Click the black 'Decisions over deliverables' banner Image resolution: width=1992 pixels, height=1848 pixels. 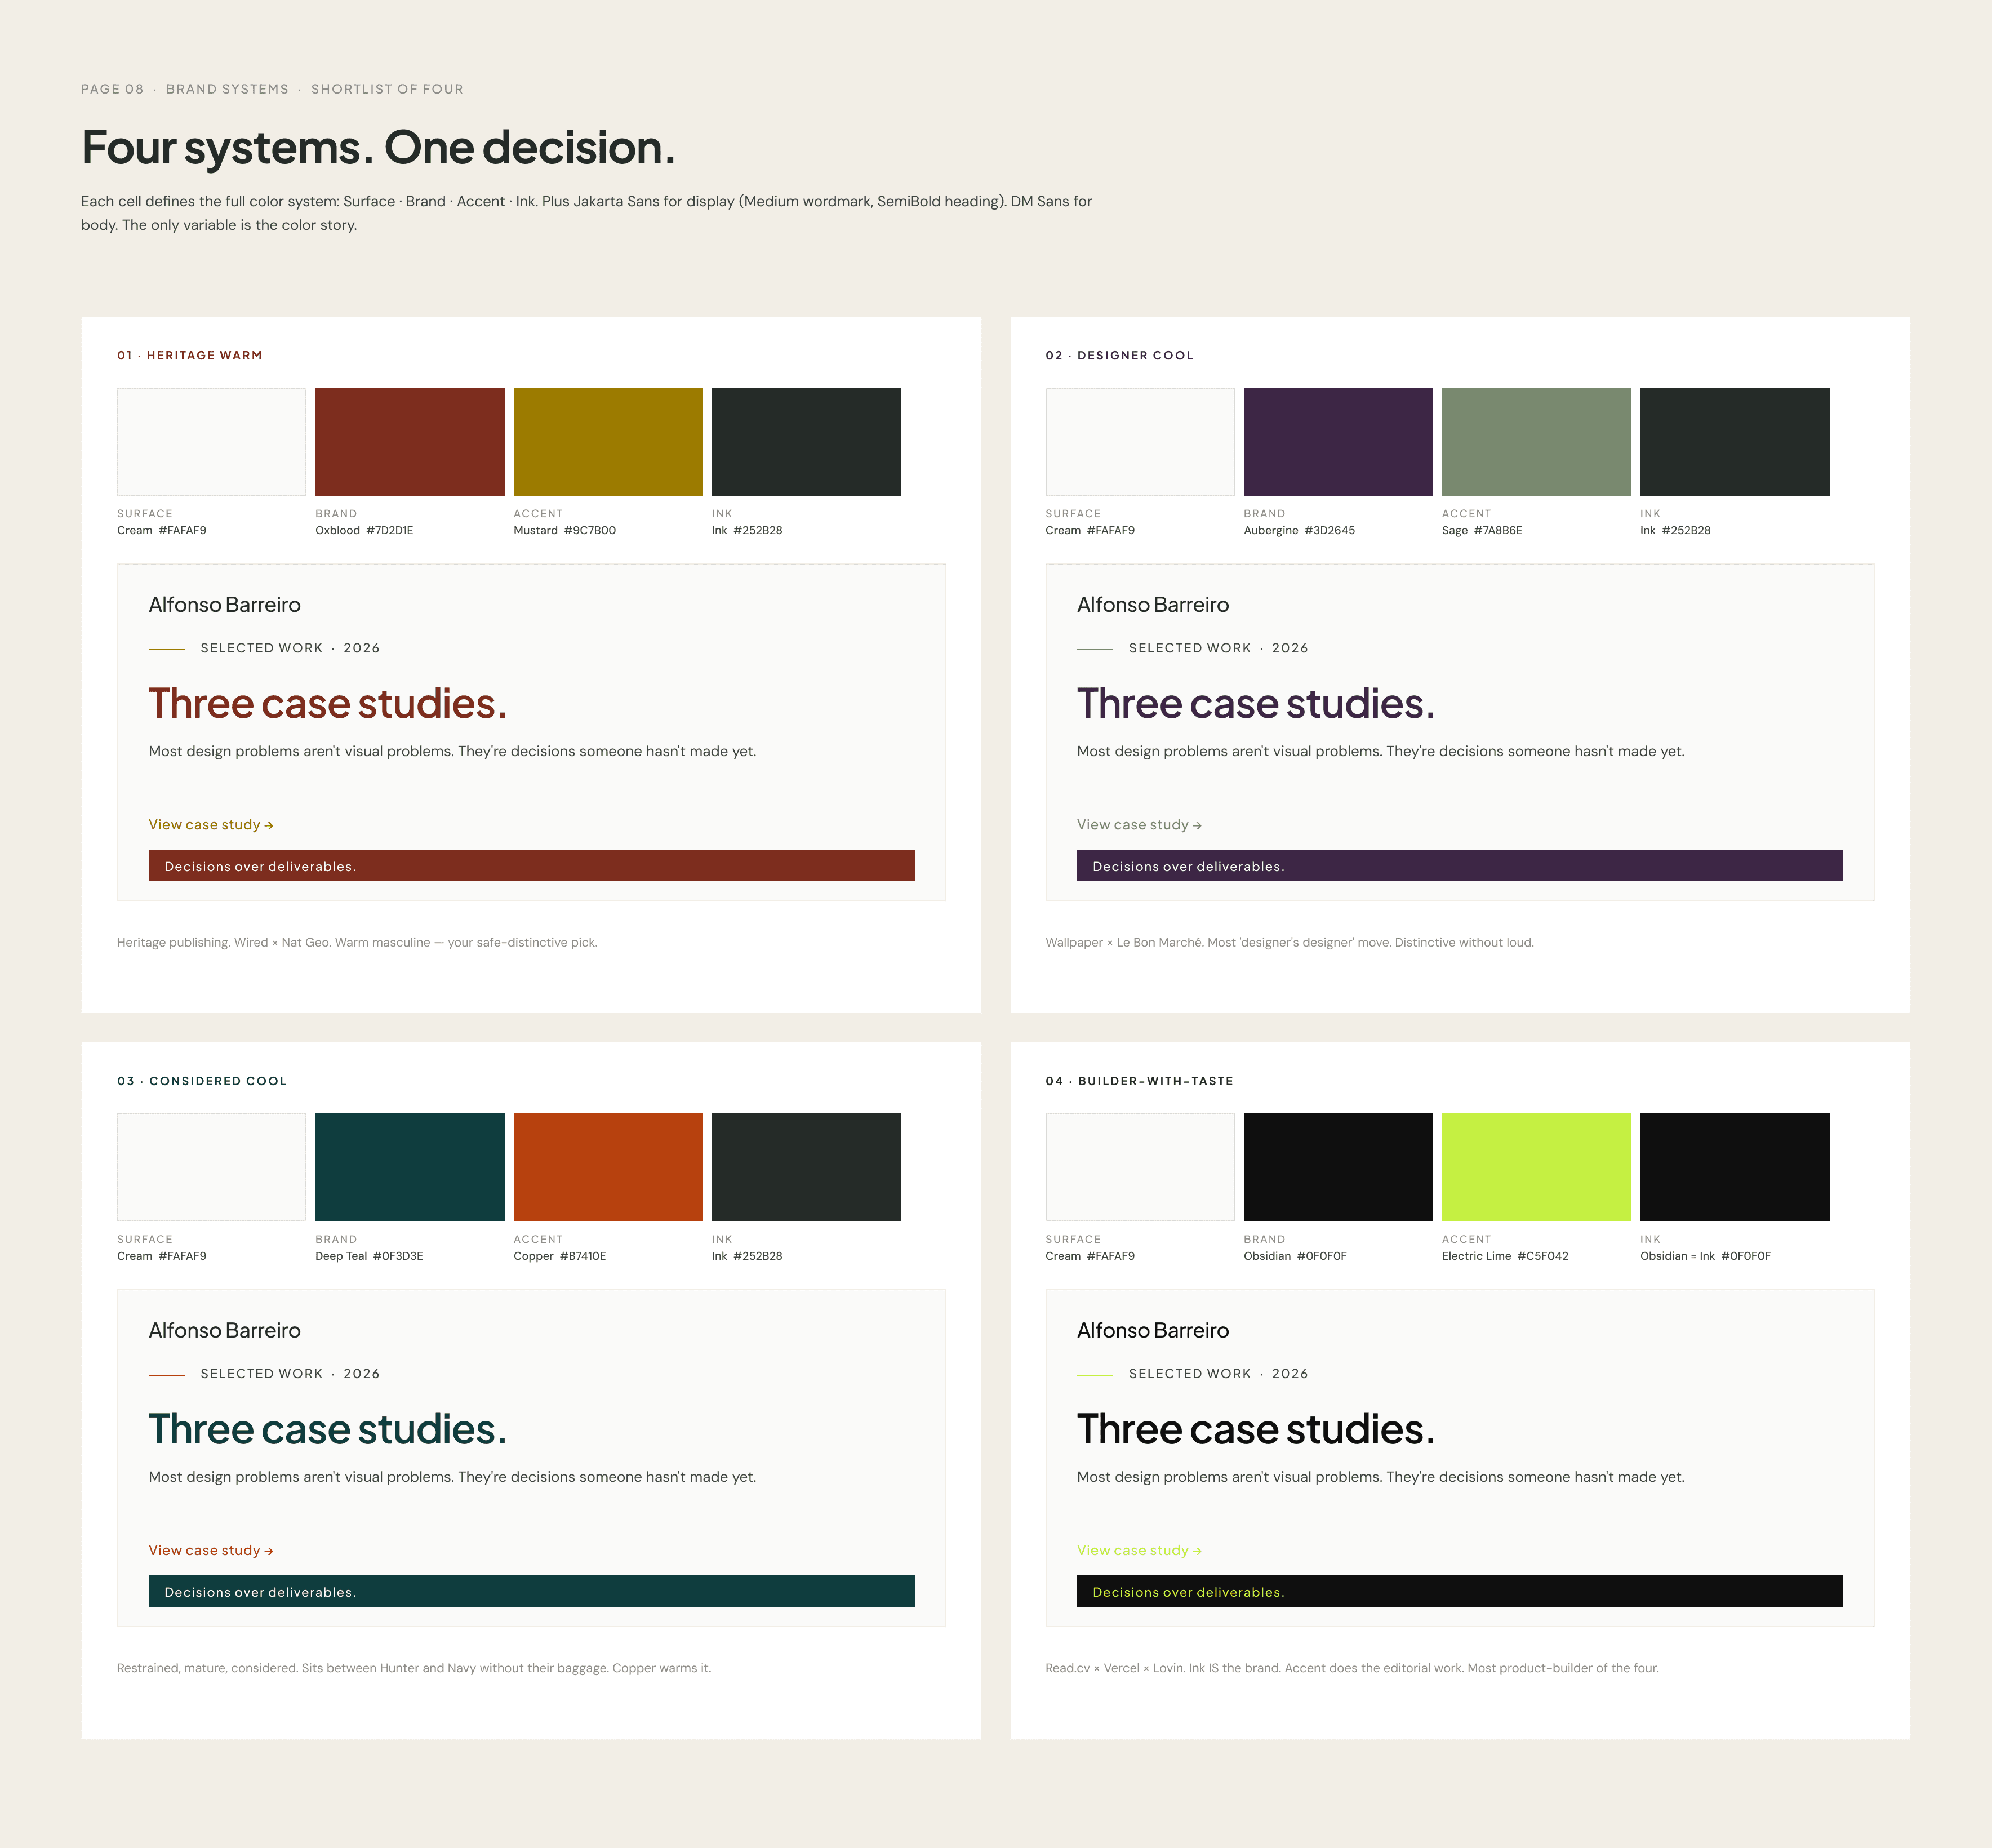pyautogui.click(x=1460, y=1591)
